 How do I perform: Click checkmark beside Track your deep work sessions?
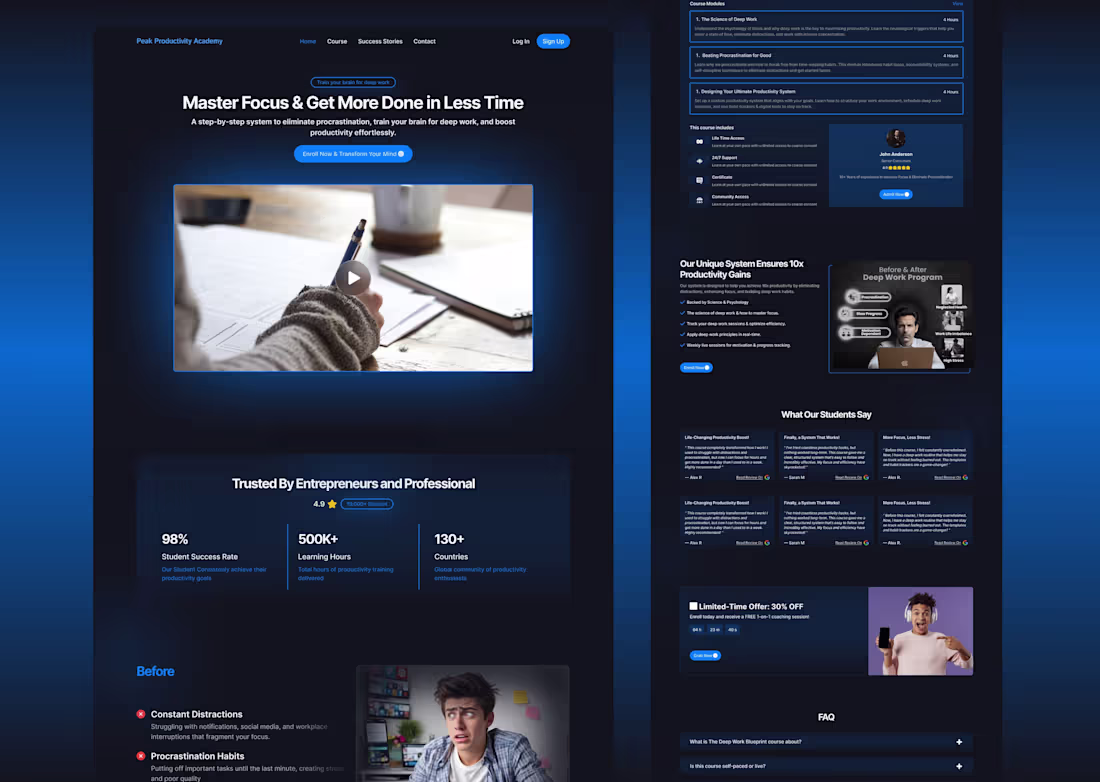tap(683, 324)
